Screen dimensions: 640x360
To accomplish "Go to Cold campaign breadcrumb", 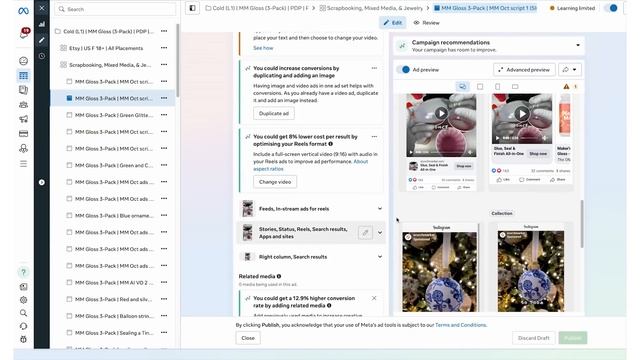I will click(257, 8).
